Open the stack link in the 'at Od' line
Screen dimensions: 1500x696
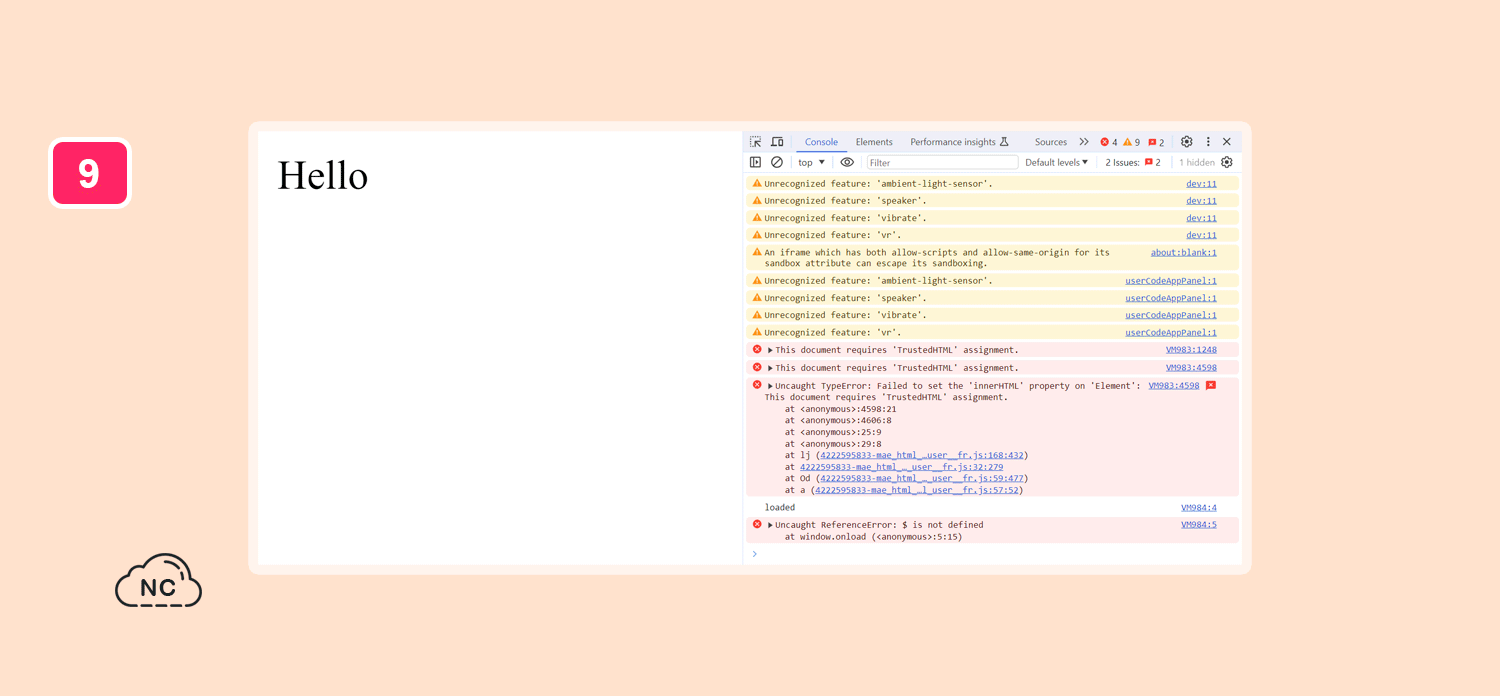[x=922, y=478]
